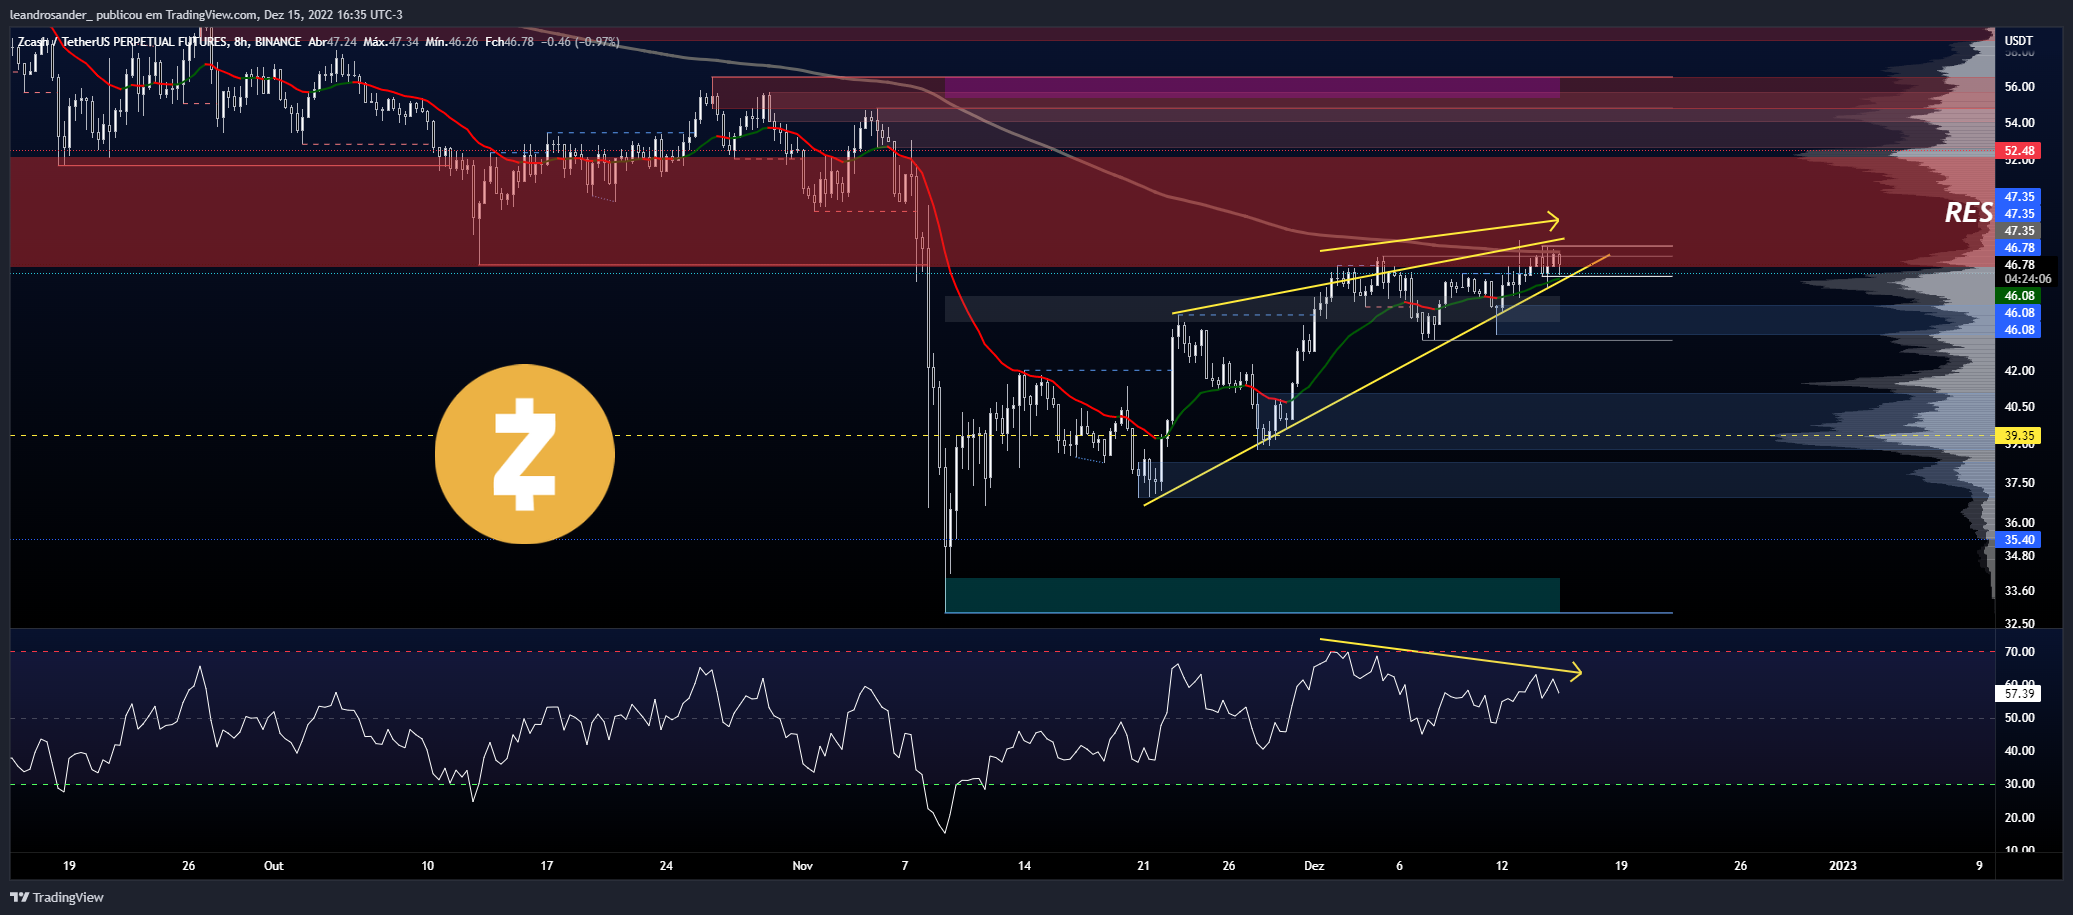Click the 42.00 price axis tick
Screen dimensions: 2073x915
click(2019, 371)
